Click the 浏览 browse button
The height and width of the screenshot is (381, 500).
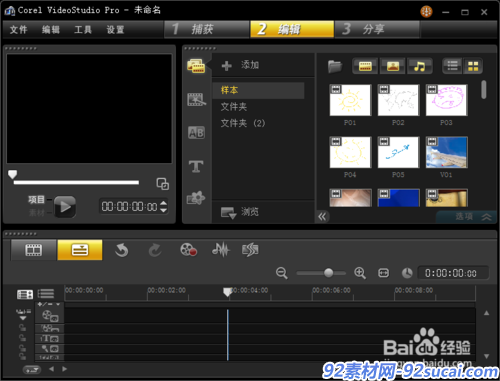click(x=240, y=212)
